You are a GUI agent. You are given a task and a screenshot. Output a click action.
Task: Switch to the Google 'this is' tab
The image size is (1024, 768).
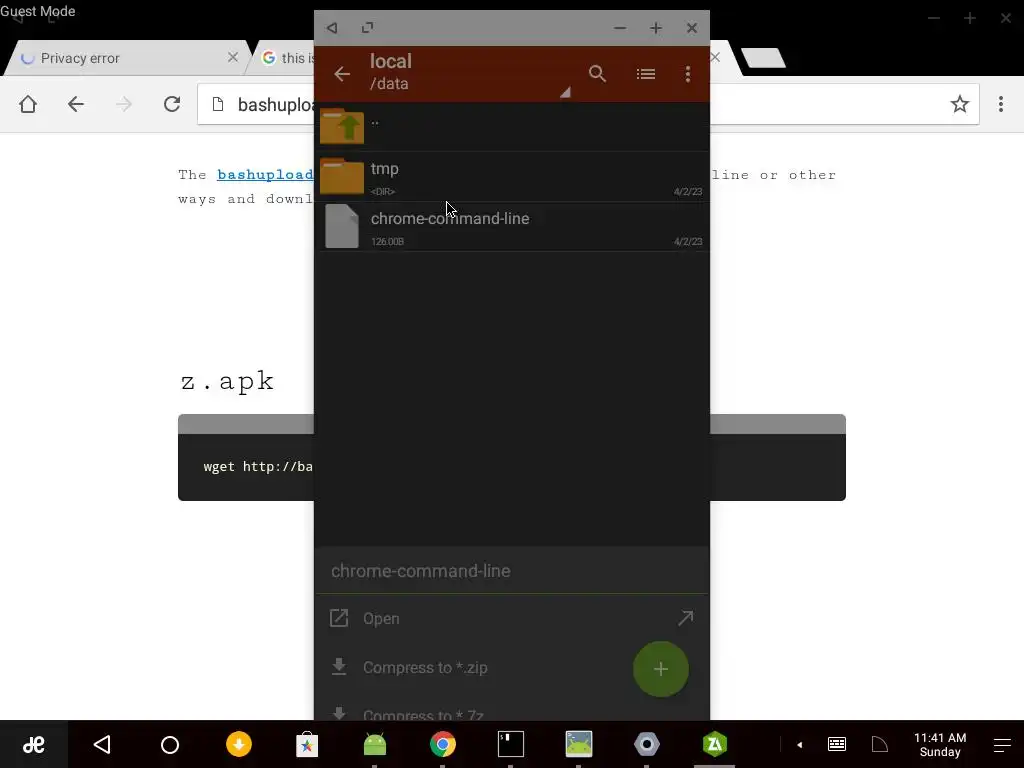pyautogui.click(x=284, y=58)
